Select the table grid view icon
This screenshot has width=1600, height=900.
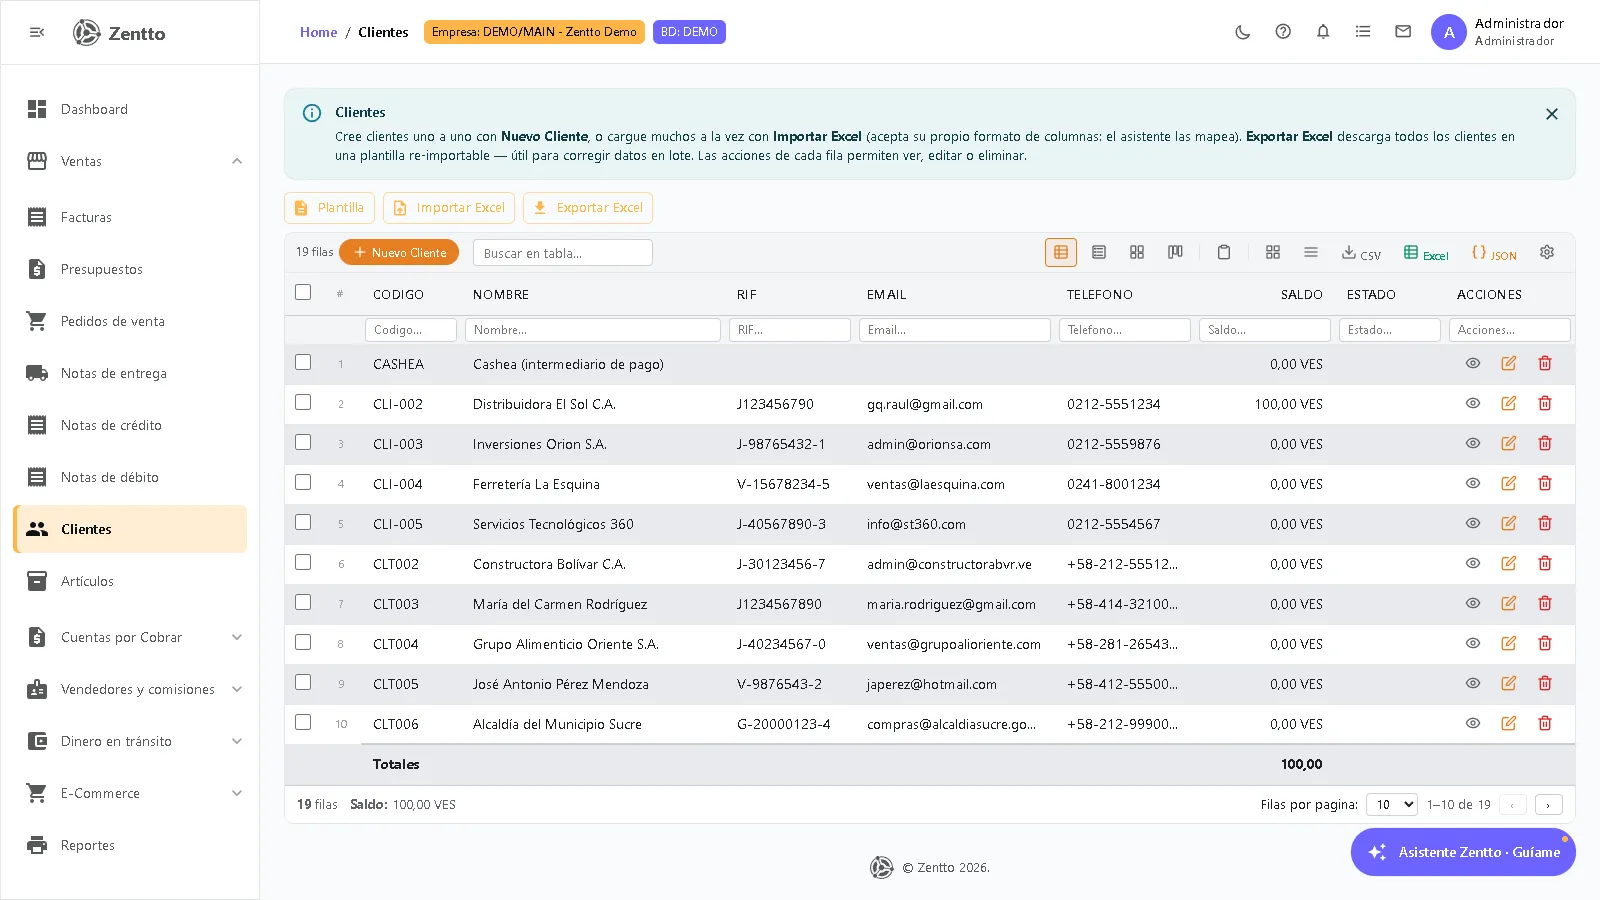(x=1061, y=253)
